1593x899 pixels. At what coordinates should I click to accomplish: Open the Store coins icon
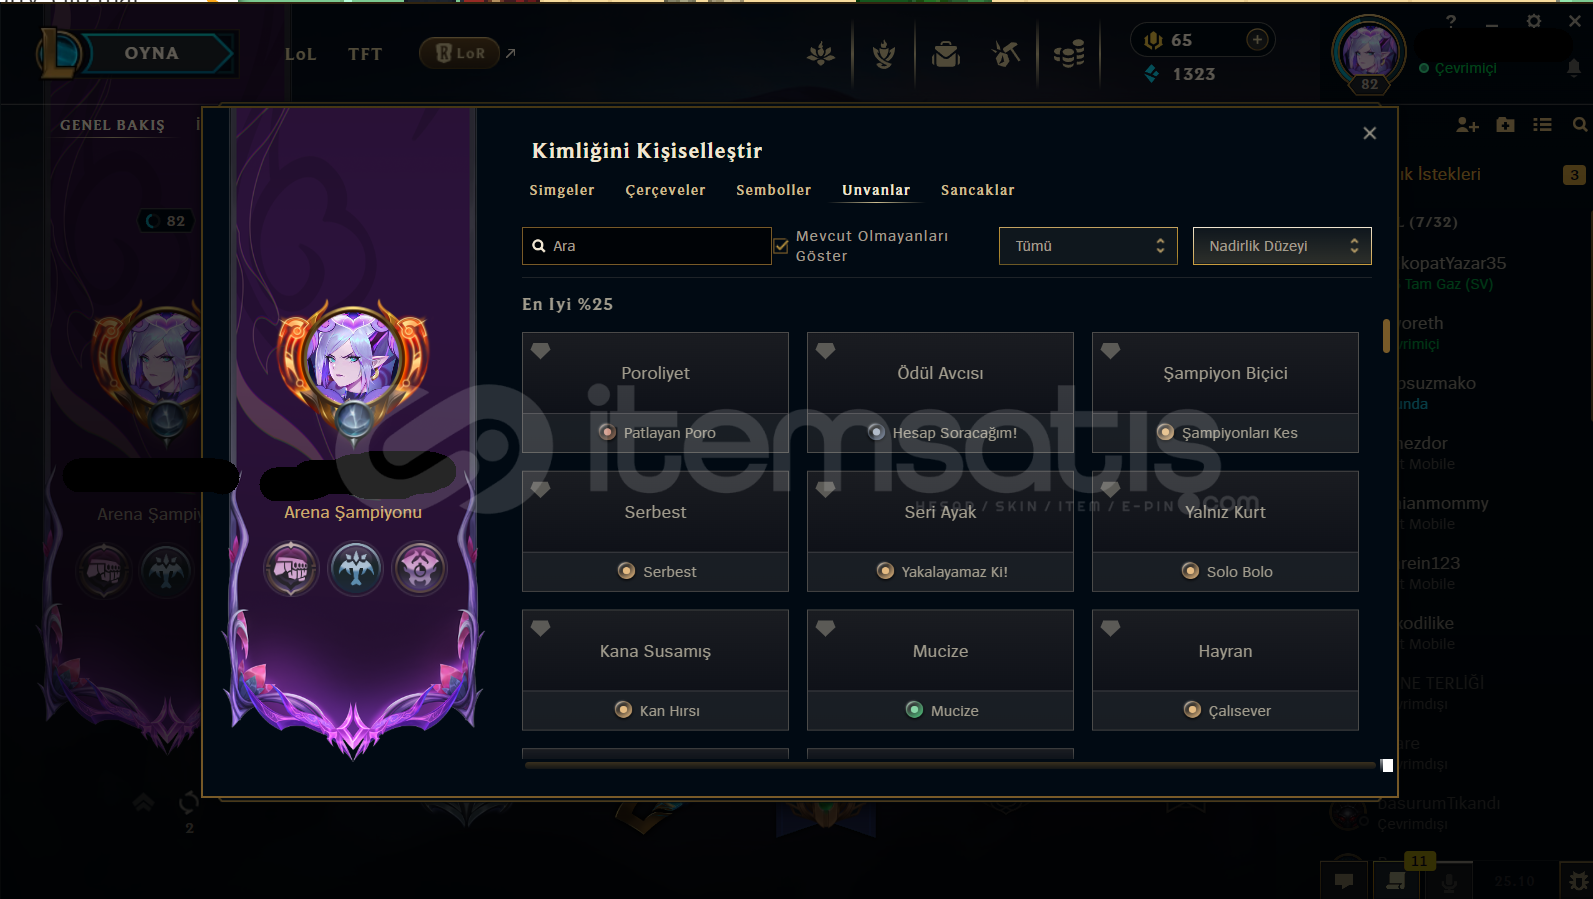1069,54
